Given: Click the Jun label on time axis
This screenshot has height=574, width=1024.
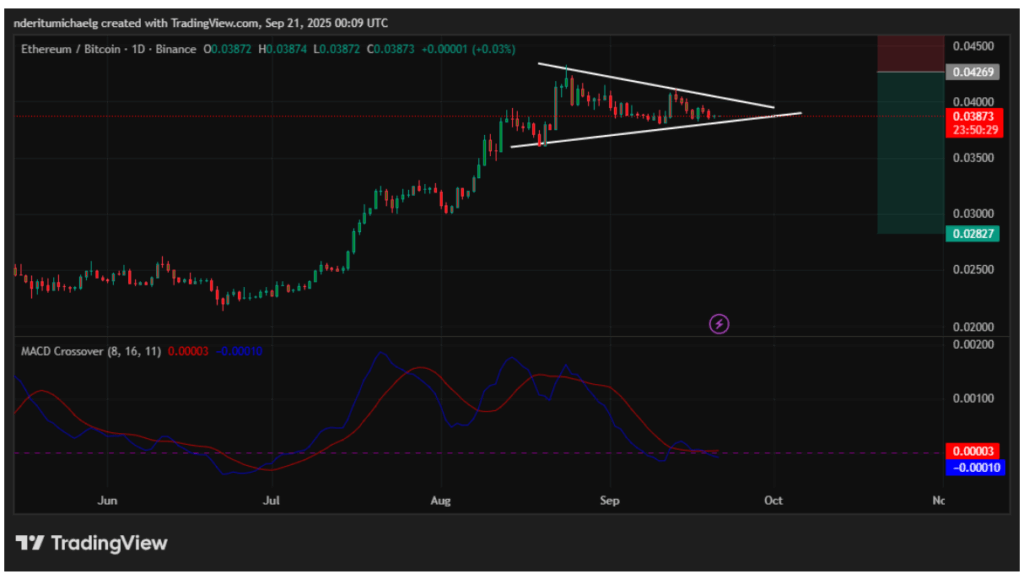Looking at the screenshot, I should click(x=107, y=501).
